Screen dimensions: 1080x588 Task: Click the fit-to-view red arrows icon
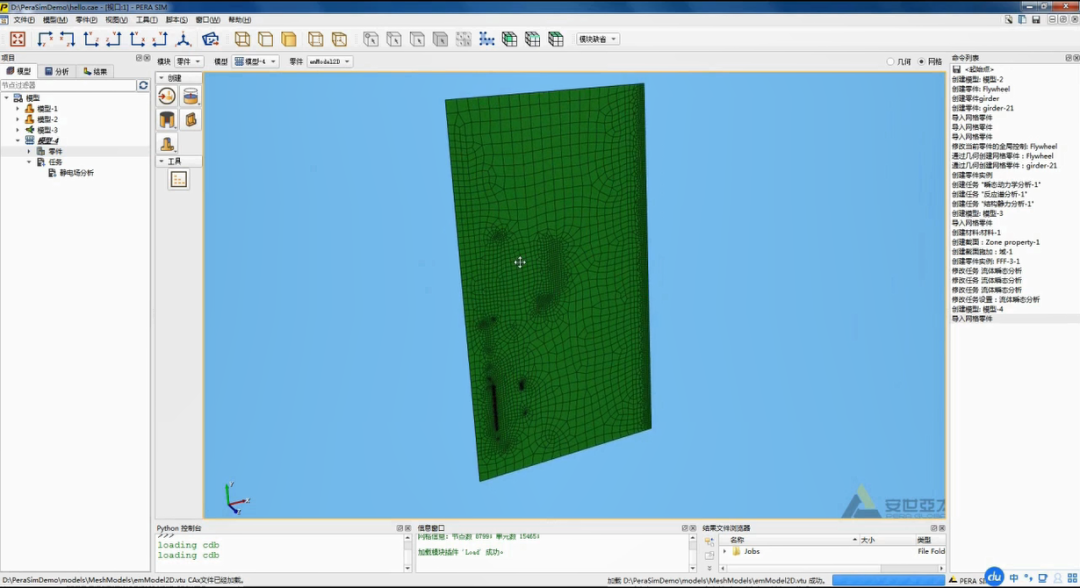(x=18, y=39)
